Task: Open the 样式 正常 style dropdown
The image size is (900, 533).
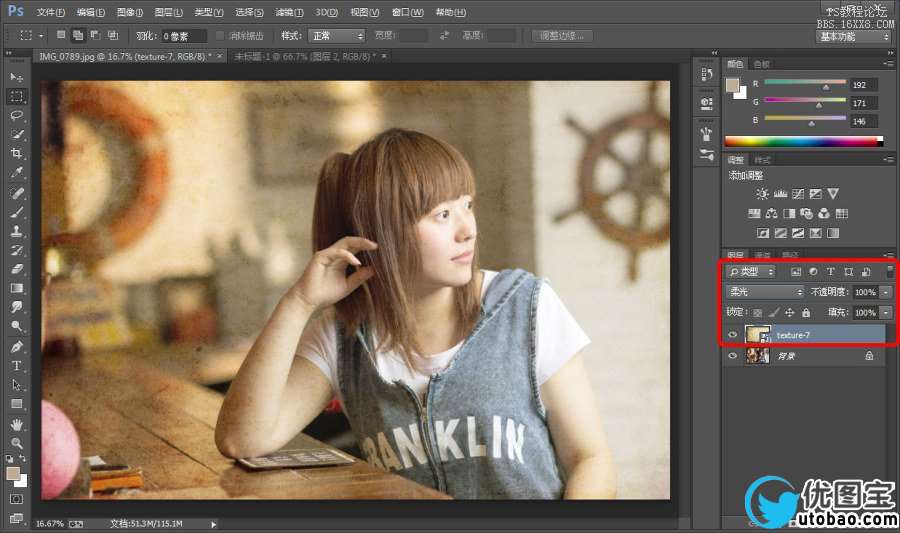Action: pyautogui.click(x=336, y=36)
